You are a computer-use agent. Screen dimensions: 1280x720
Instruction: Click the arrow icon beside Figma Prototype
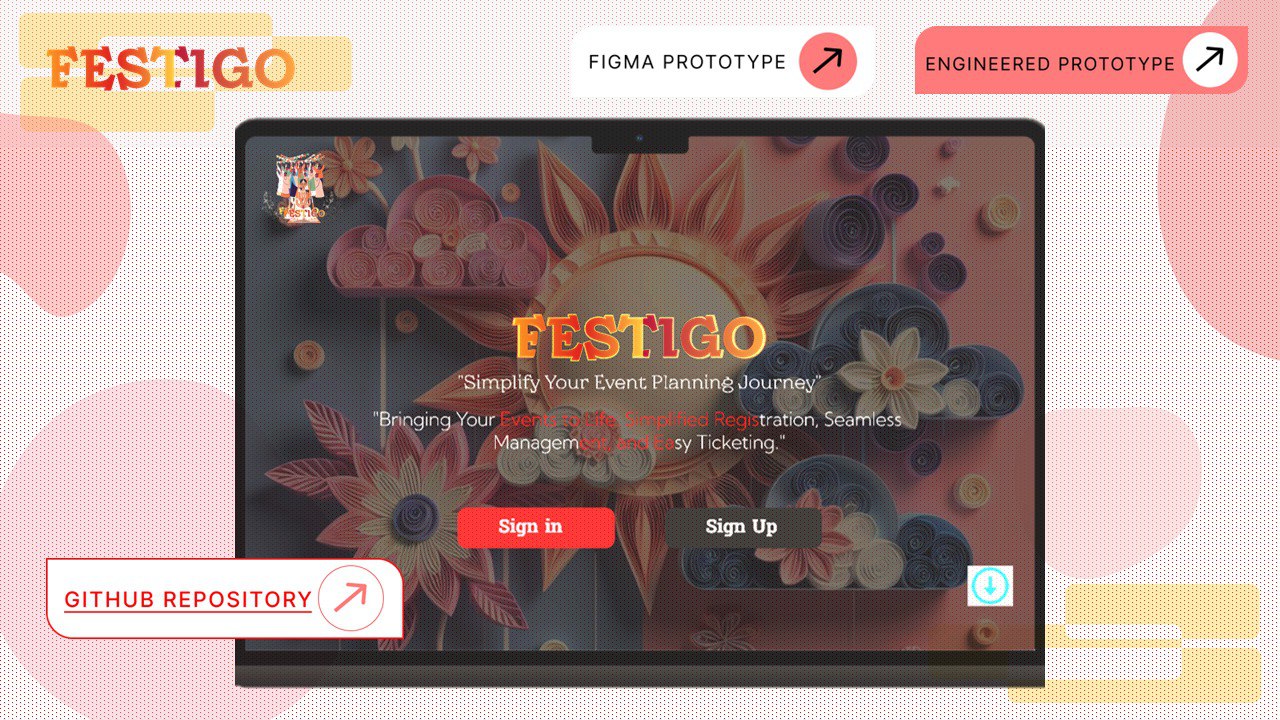coord(827,62)
